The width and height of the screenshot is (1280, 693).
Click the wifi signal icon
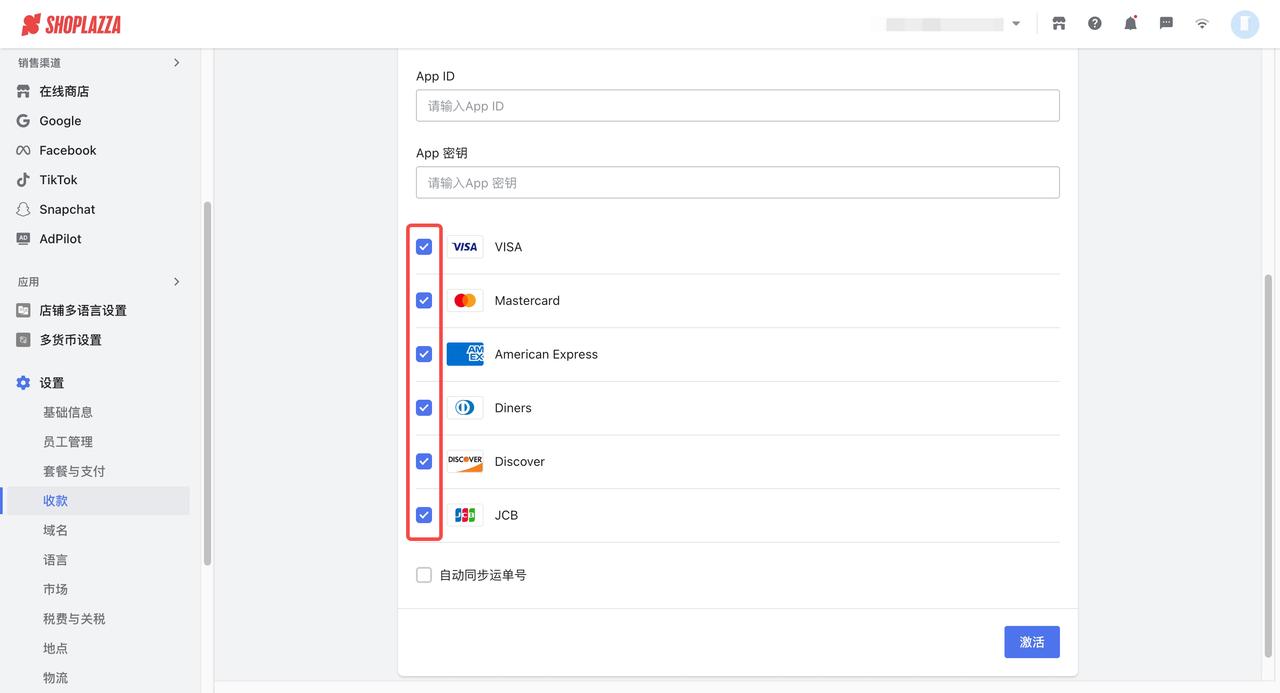[x=1202, y=24]
